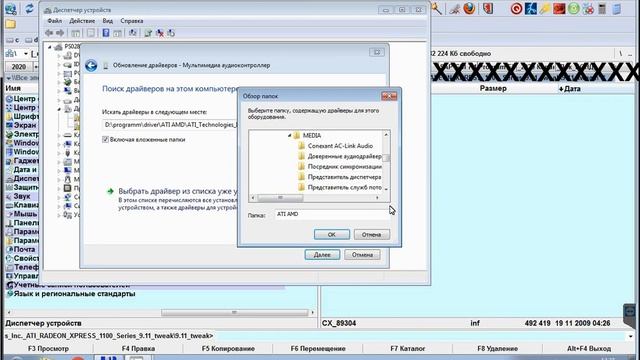Click the blue square figure toolbar icon
The width and height of the screenshot is (640, 360).
(531, 9)
